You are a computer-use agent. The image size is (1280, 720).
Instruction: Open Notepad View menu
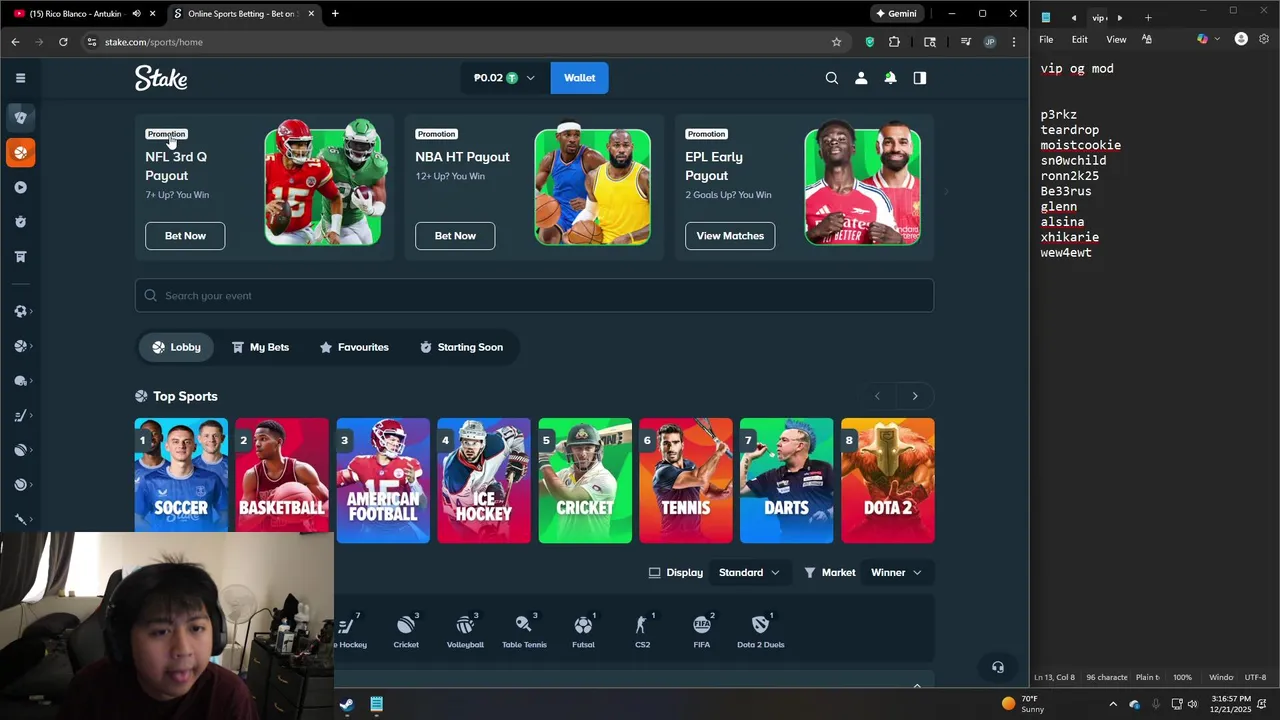(1116, 39)
